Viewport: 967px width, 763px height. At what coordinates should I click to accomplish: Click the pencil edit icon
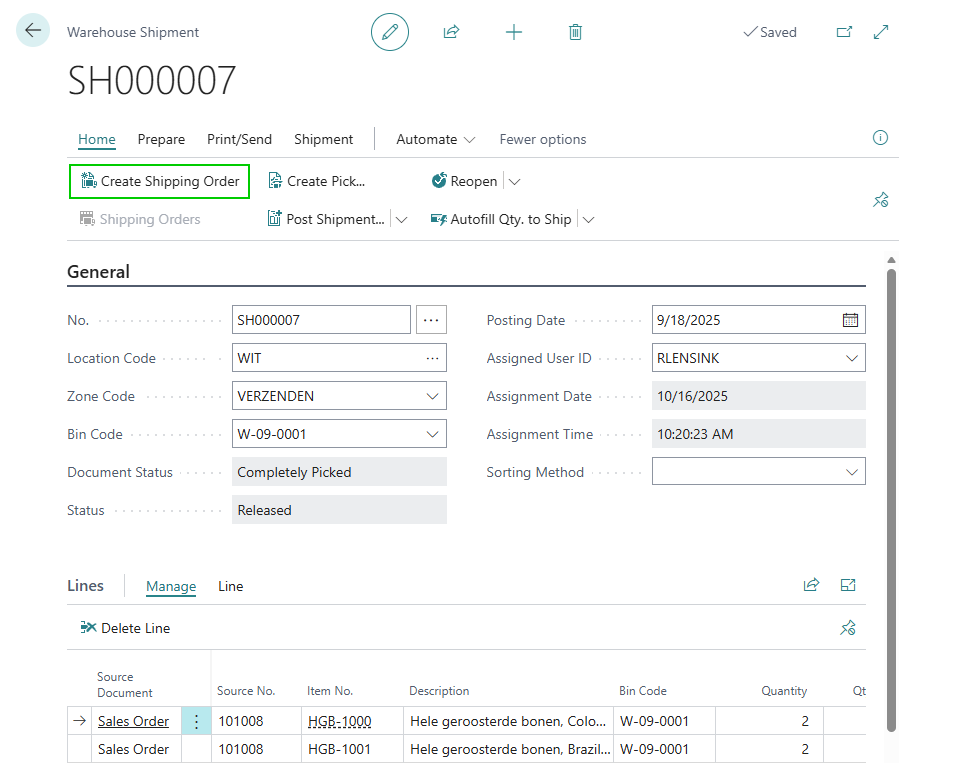pos(390,32)
